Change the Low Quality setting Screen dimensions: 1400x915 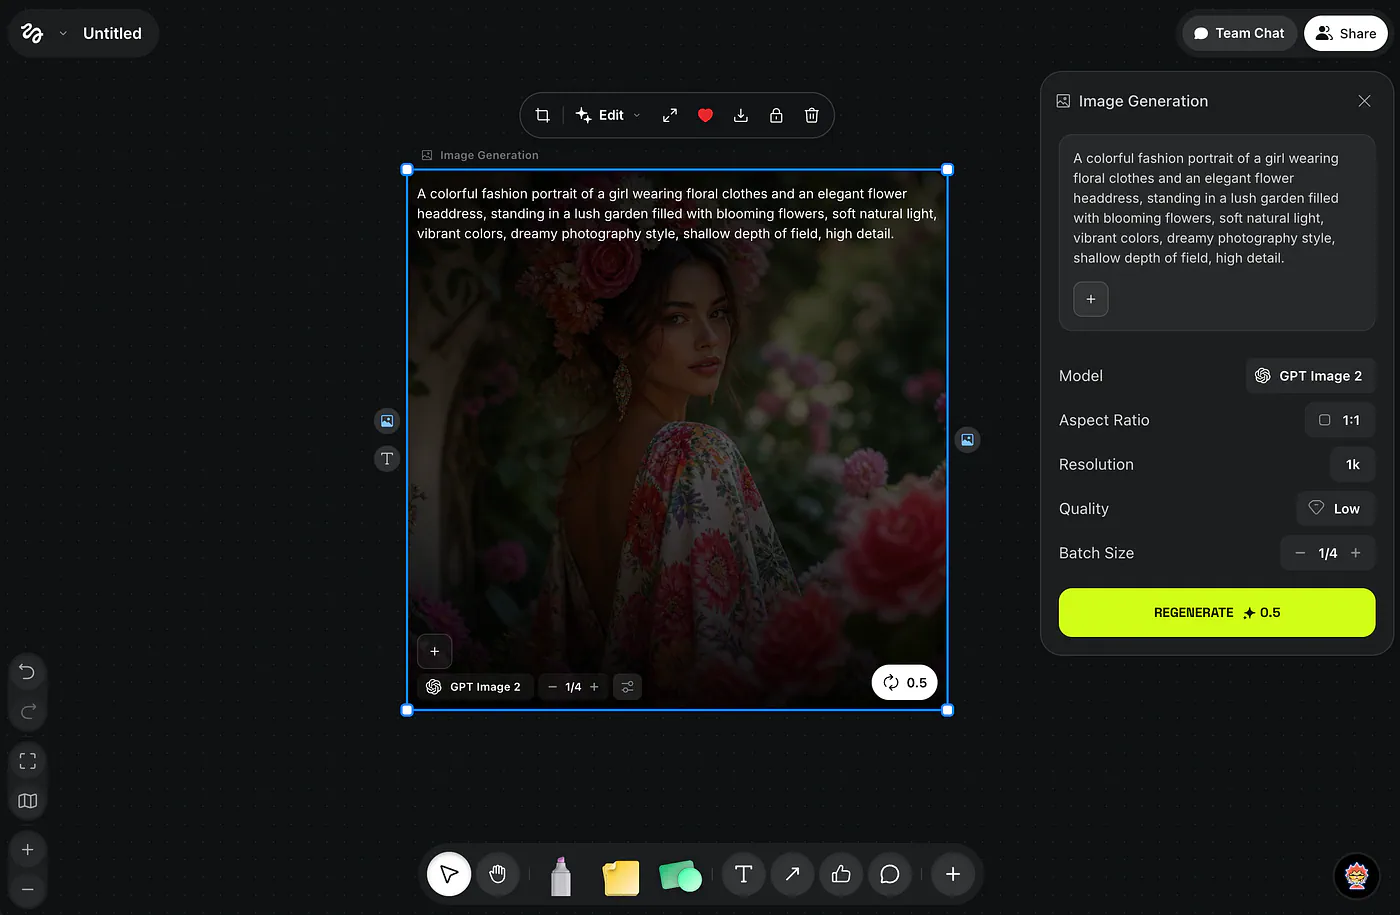click(1336, 508)
